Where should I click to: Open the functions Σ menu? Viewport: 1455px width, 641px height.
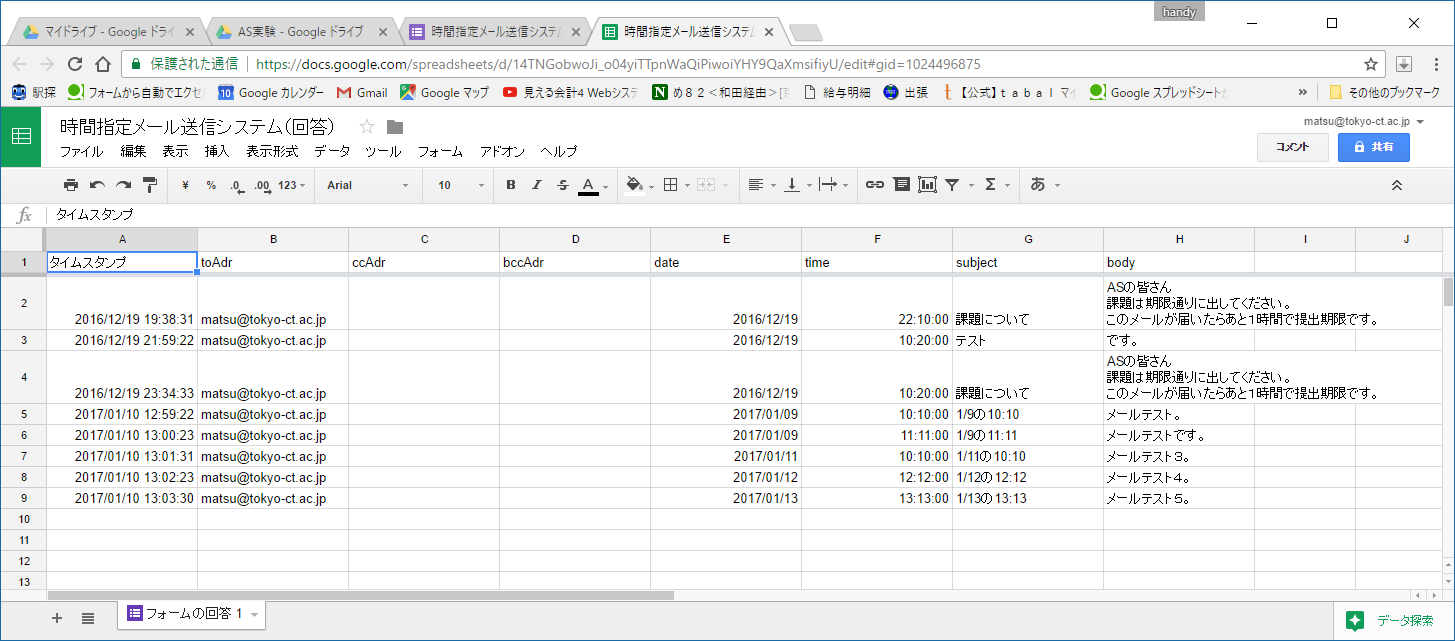point(991,185)
